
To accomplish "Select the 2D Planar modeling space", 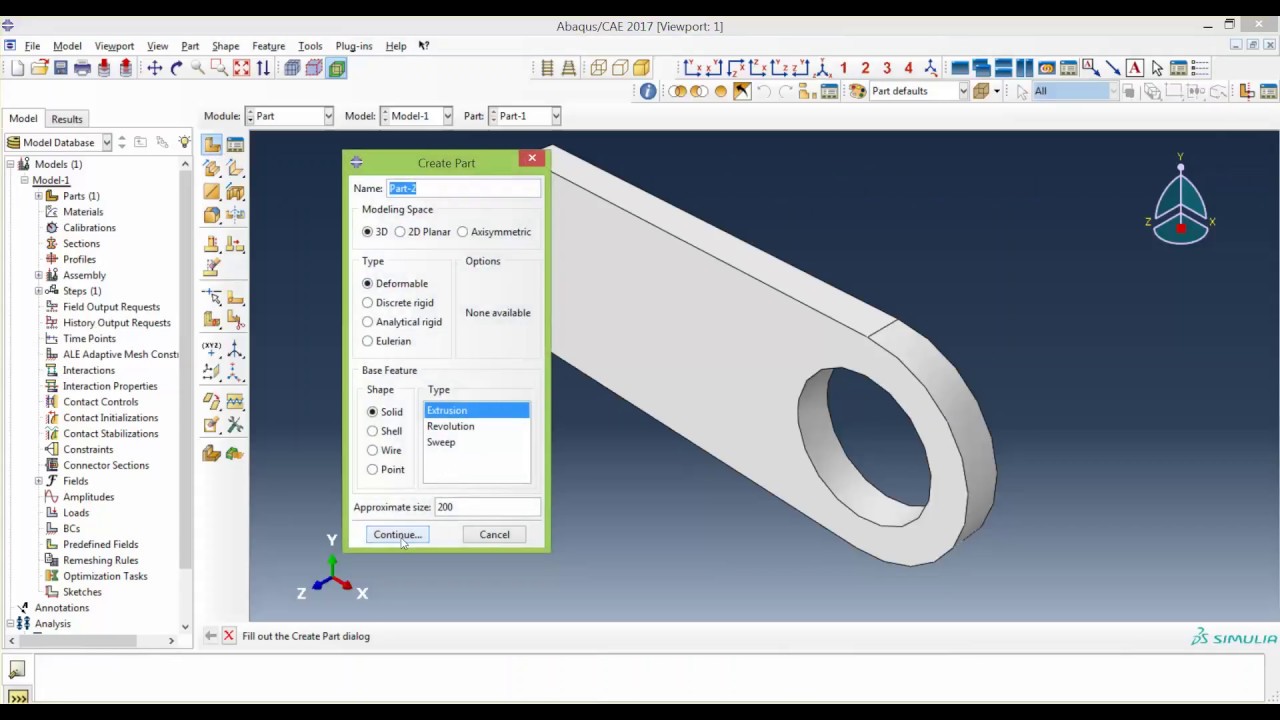I will 422,232.
